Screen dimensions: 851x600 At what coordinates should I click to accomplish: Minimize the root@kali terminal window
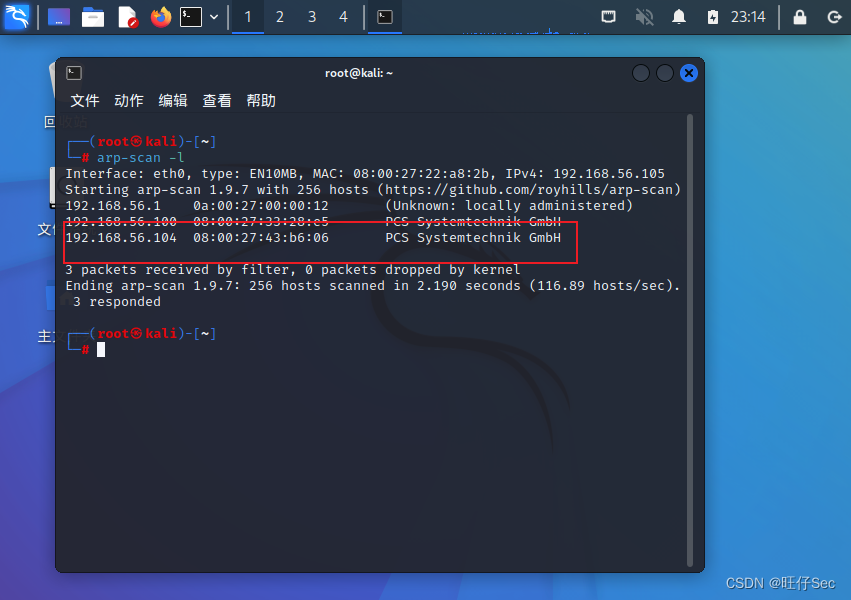641,73
